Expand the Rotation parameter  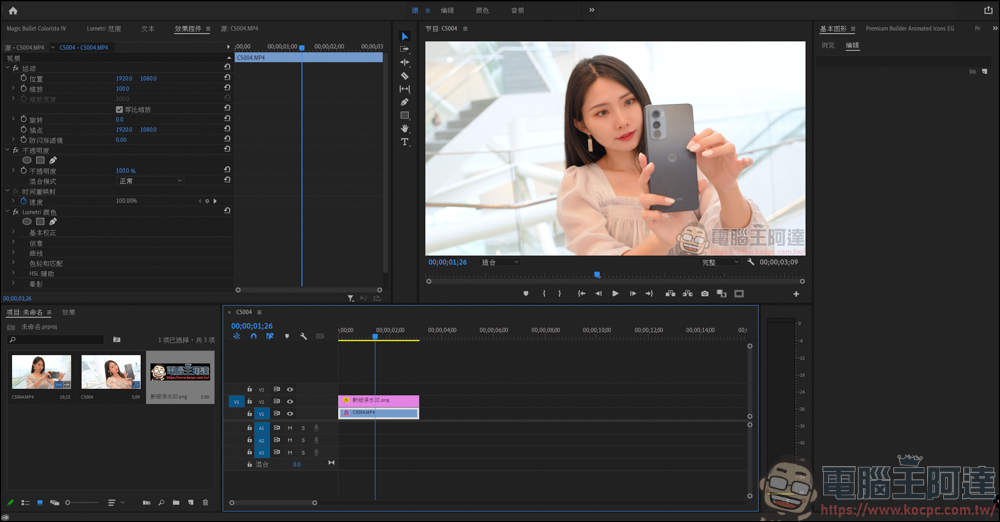tap(13, 119)
